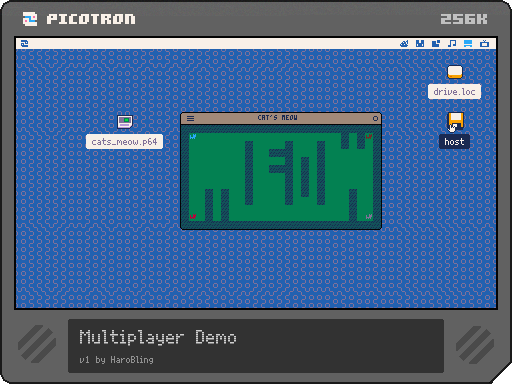Switch to the desktop workspace icon
This screenshot has height=384, width=512.
tap(468, 44)
